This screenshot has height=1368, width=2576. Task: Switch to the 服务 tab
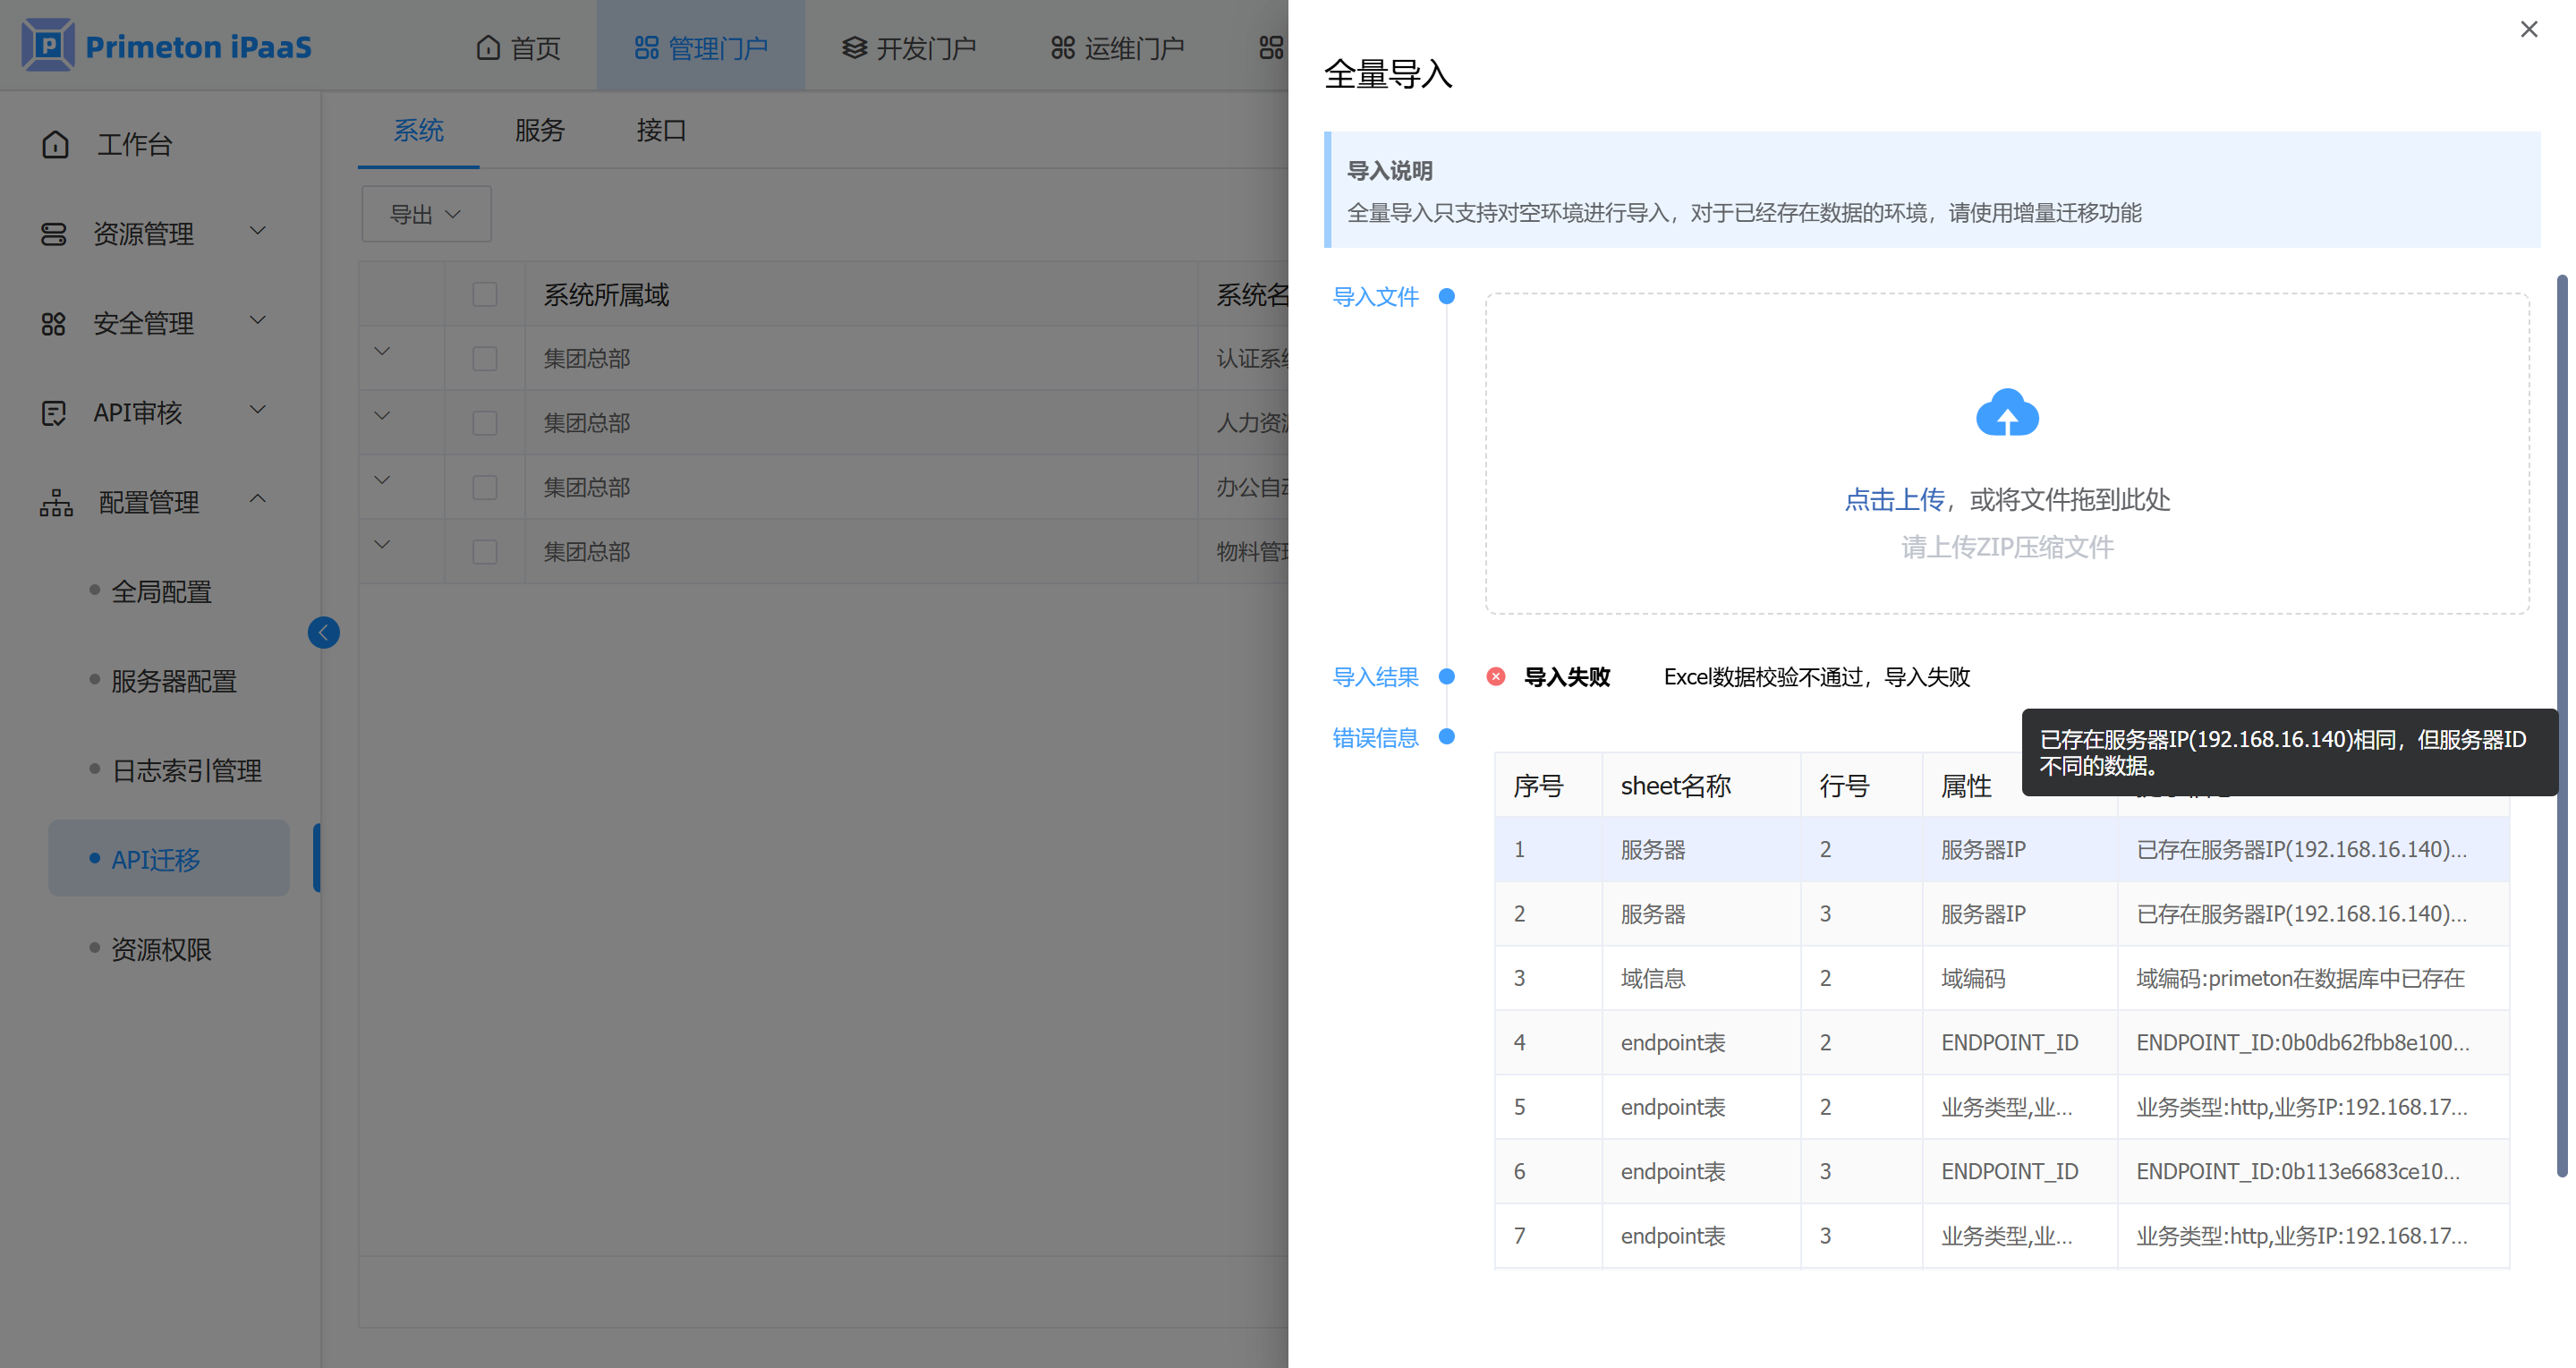pyautogui.click(x=539, y=130)
